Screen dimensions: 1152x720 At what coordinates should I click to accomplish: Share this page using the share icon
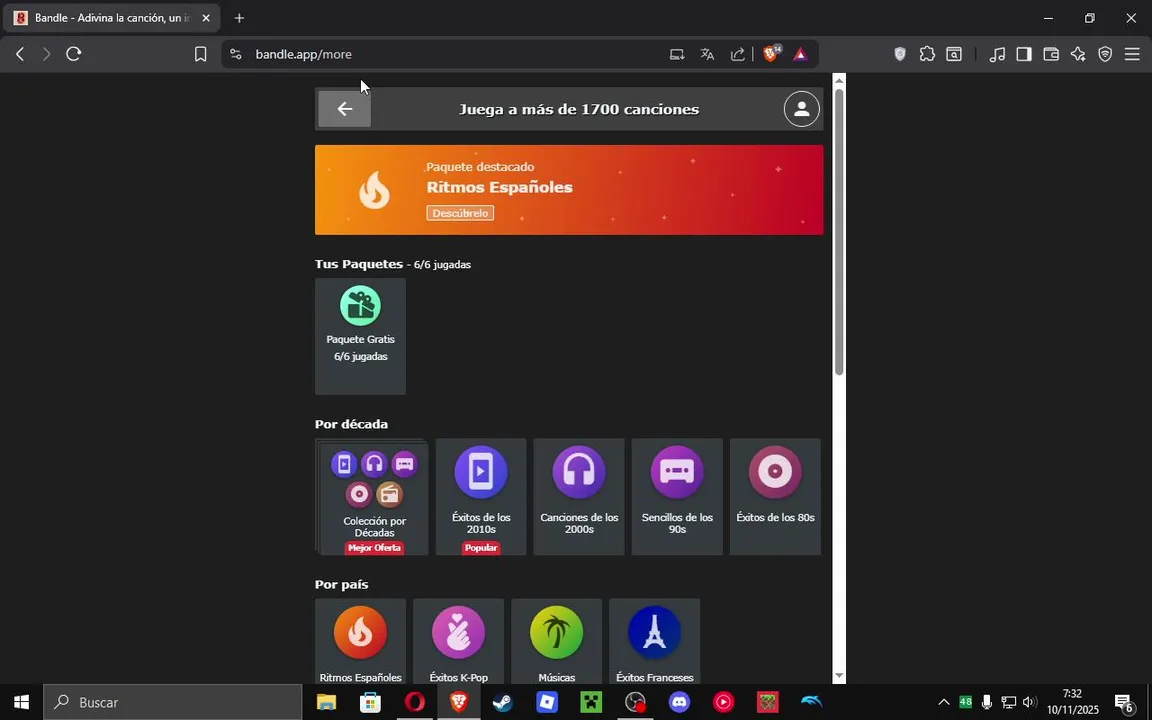tap(738, 54)
